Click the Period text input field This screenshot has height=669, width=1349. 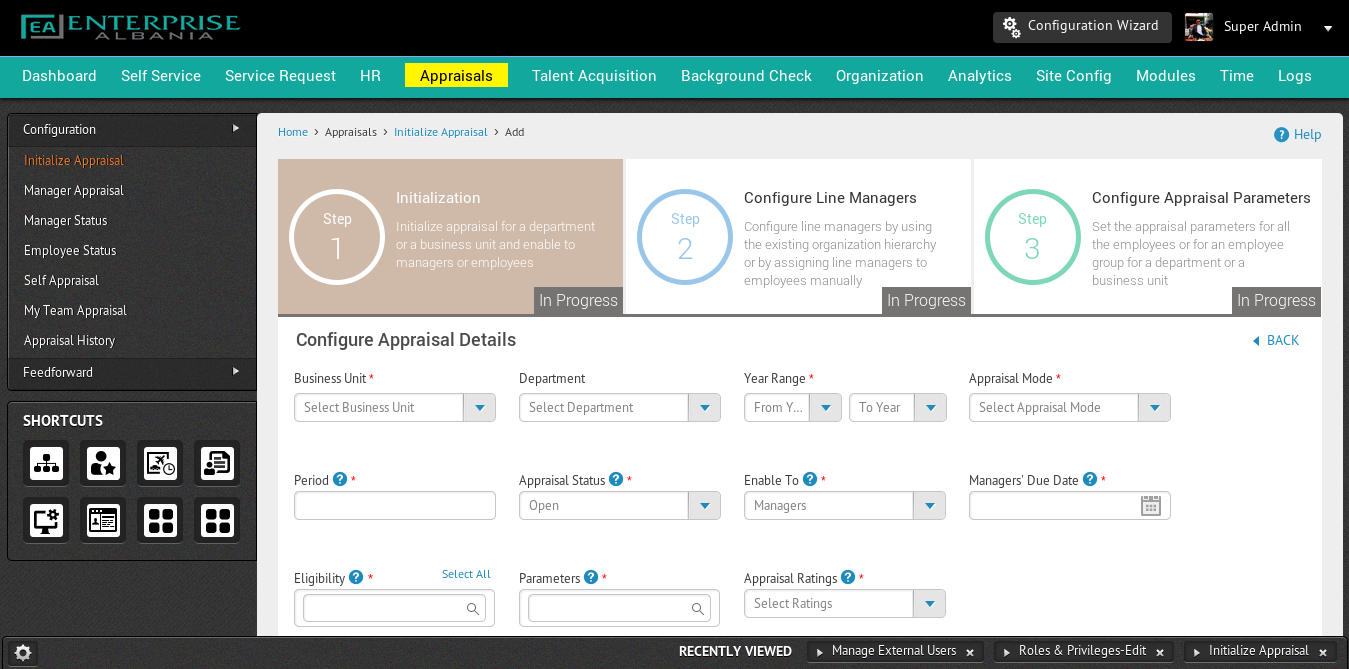(394, 506)
